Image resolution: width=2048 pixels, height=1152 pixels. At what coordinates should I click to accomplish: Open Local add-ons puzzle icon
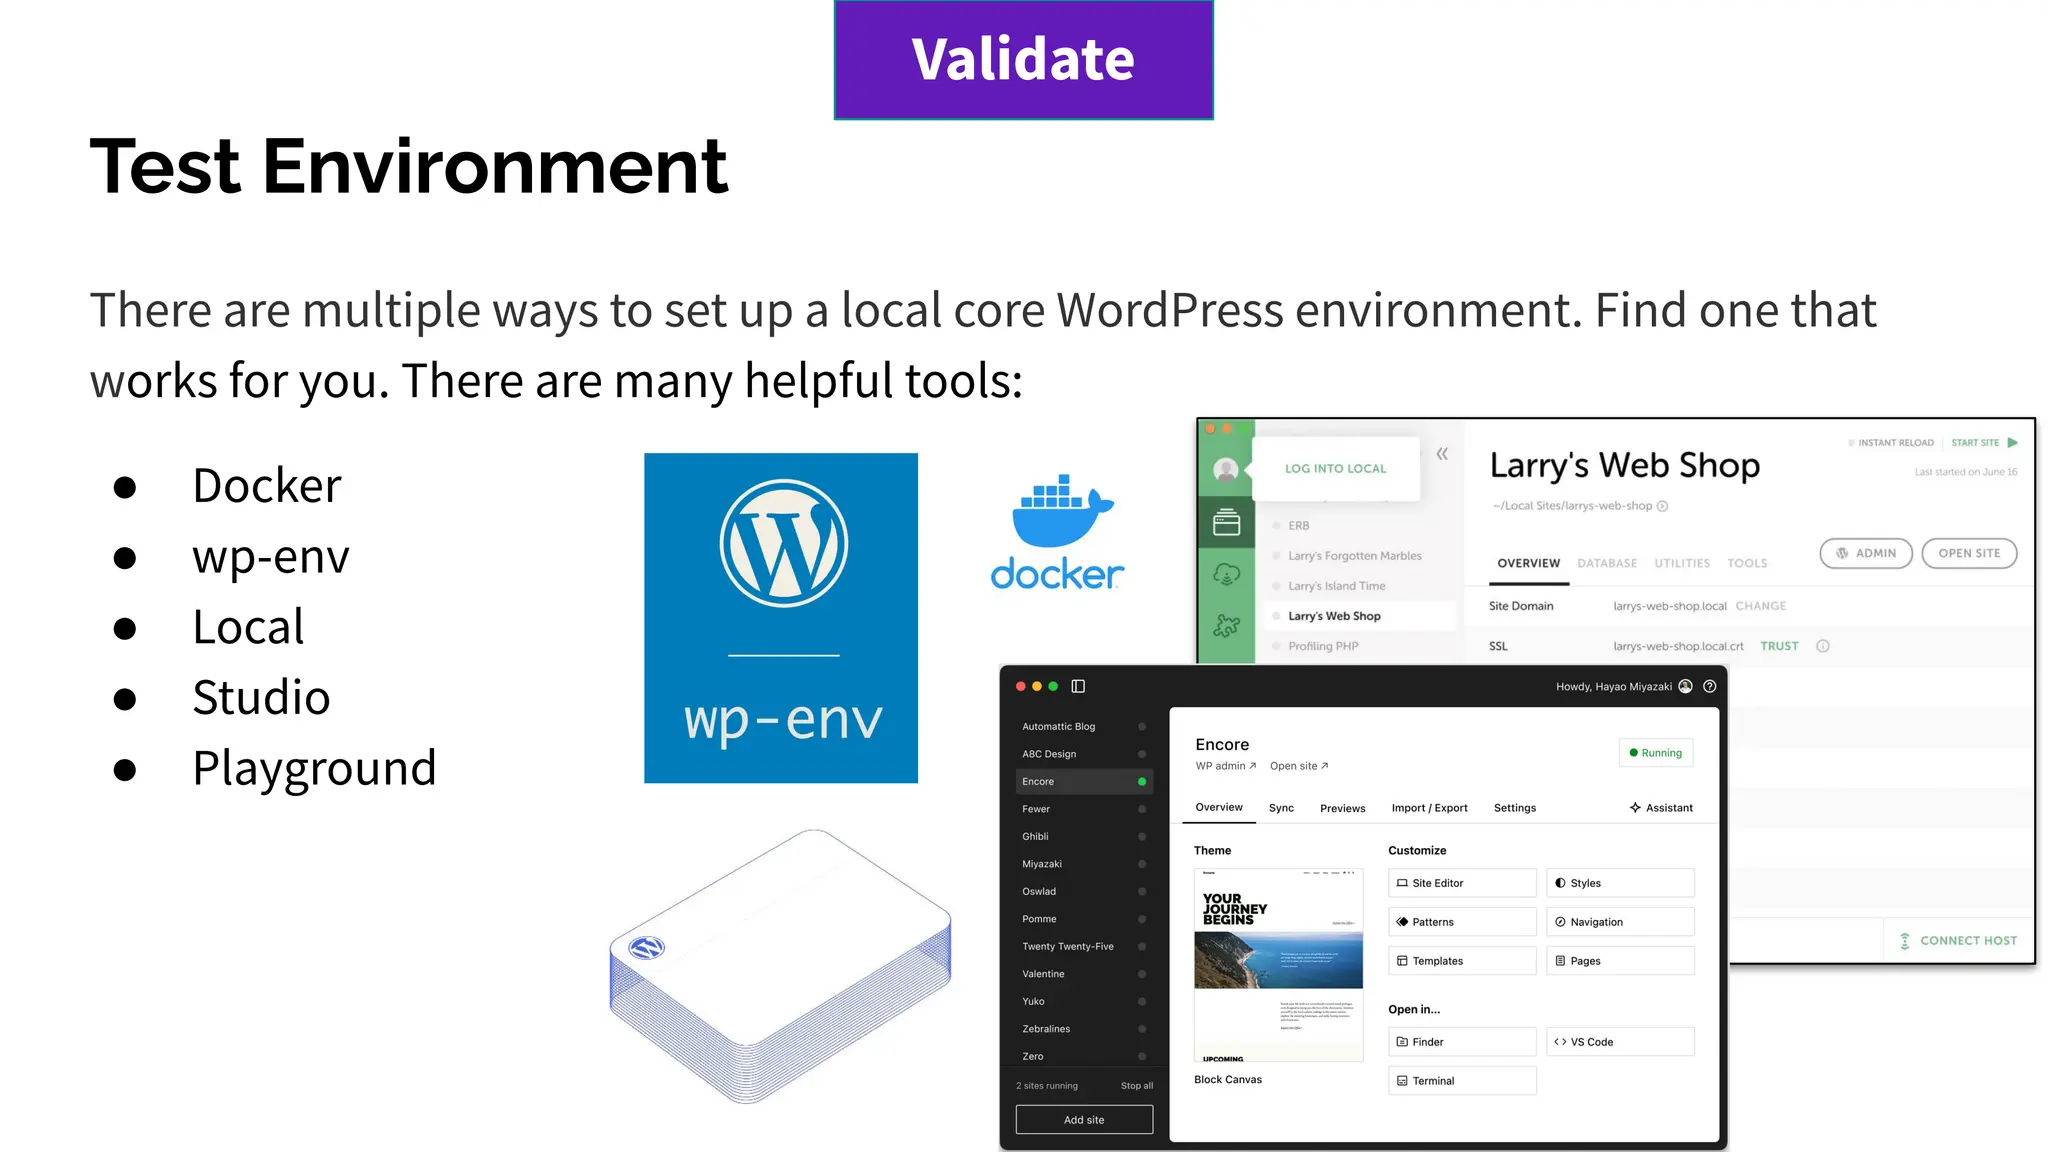point(1226,626)
